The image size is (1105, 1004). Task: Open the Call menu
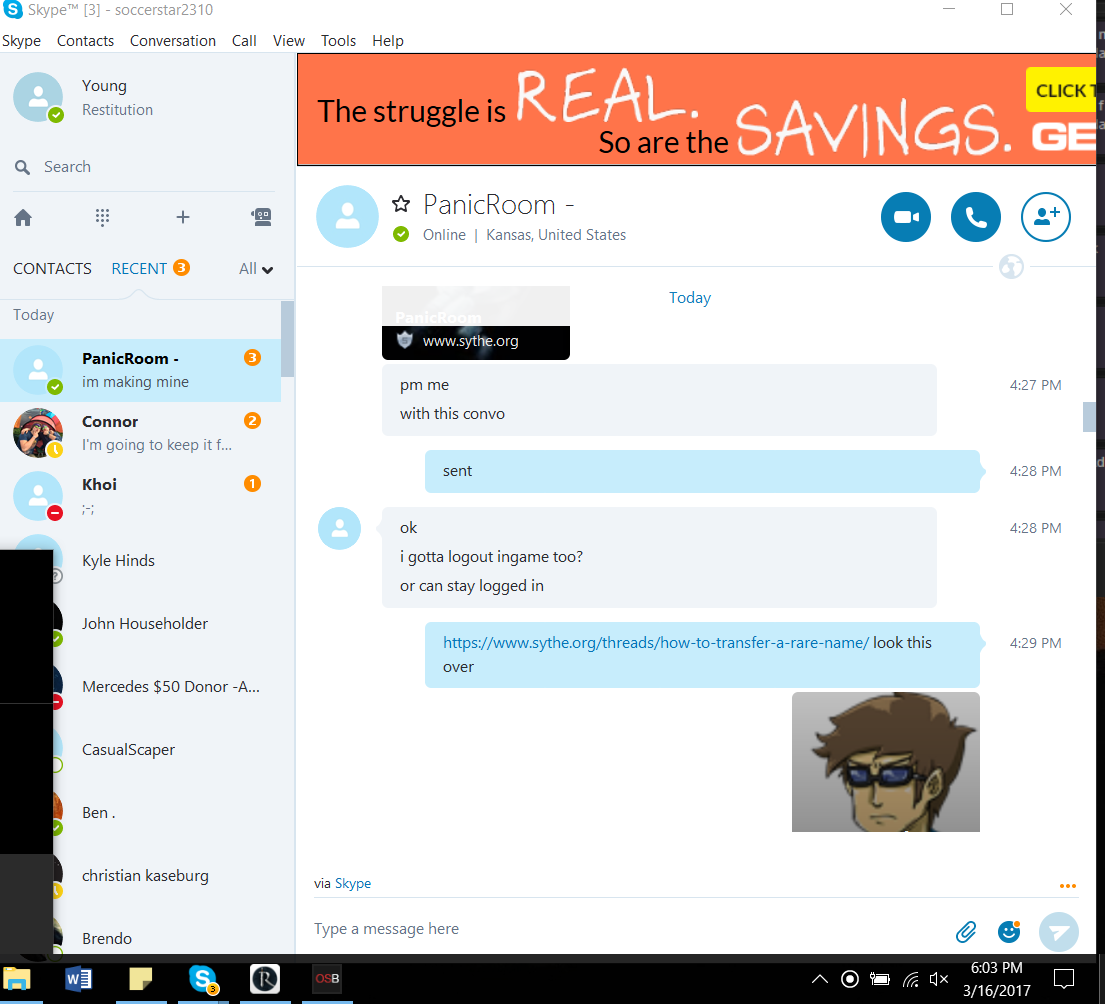(244, 41)
